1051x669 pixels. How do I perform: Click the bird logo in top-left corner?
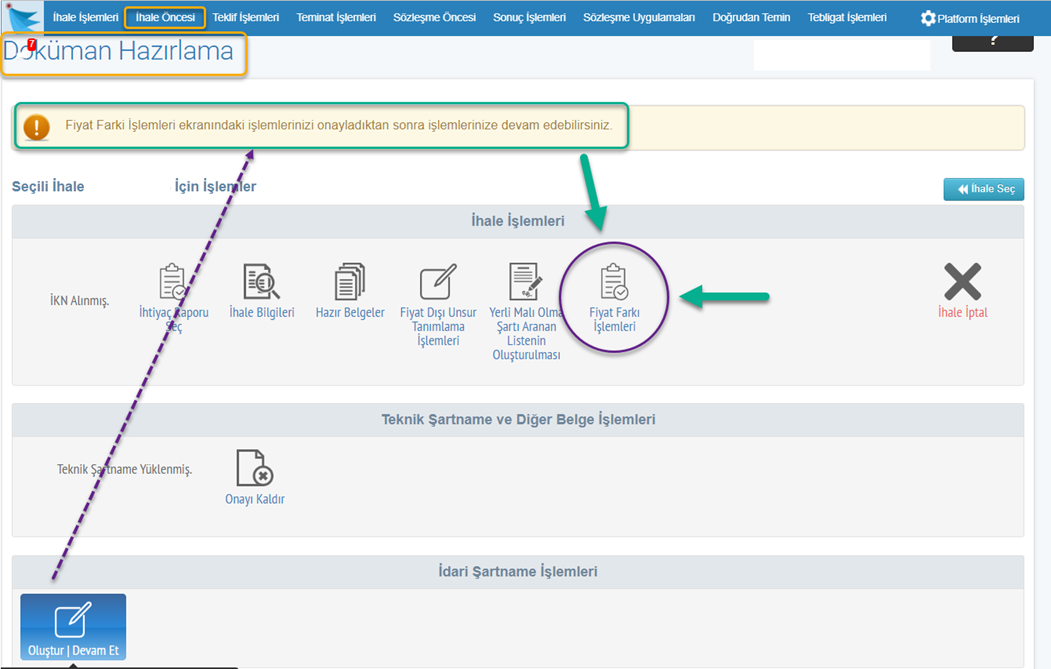pos(25,18)
